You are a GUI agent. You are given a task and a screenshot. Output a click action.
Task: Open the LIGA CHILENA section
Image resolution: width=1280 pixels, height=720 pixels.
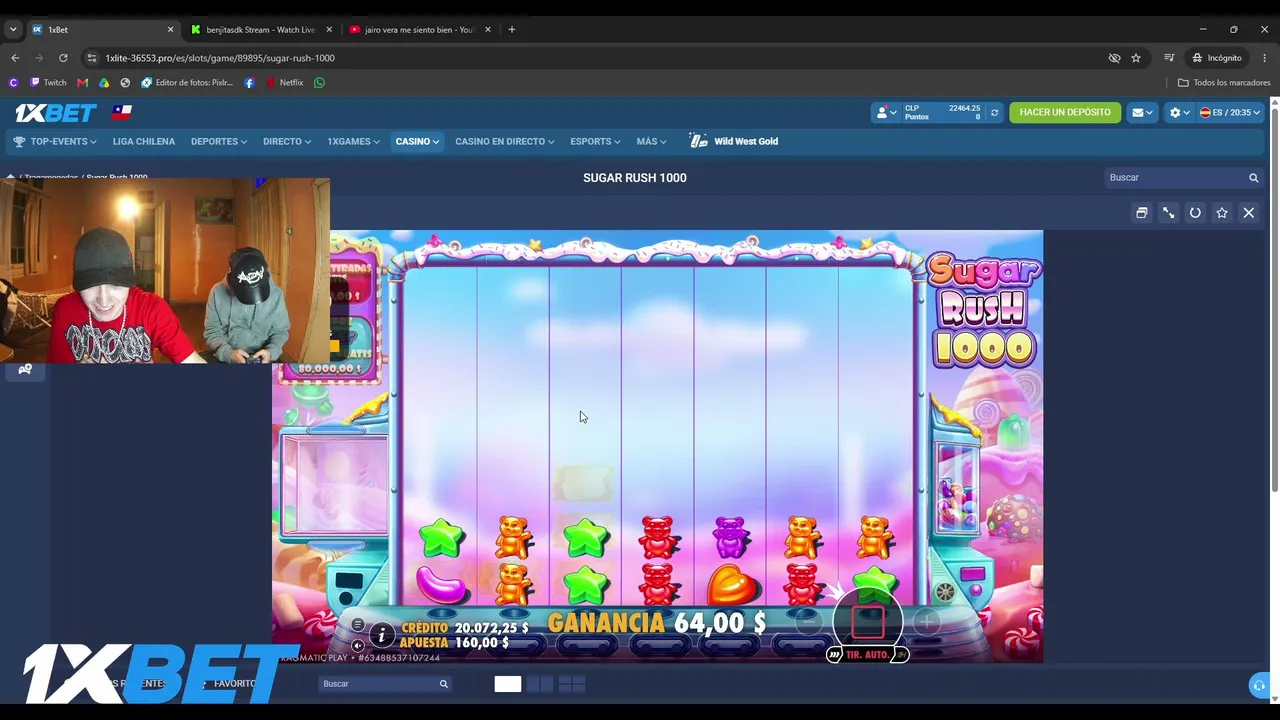144,142
